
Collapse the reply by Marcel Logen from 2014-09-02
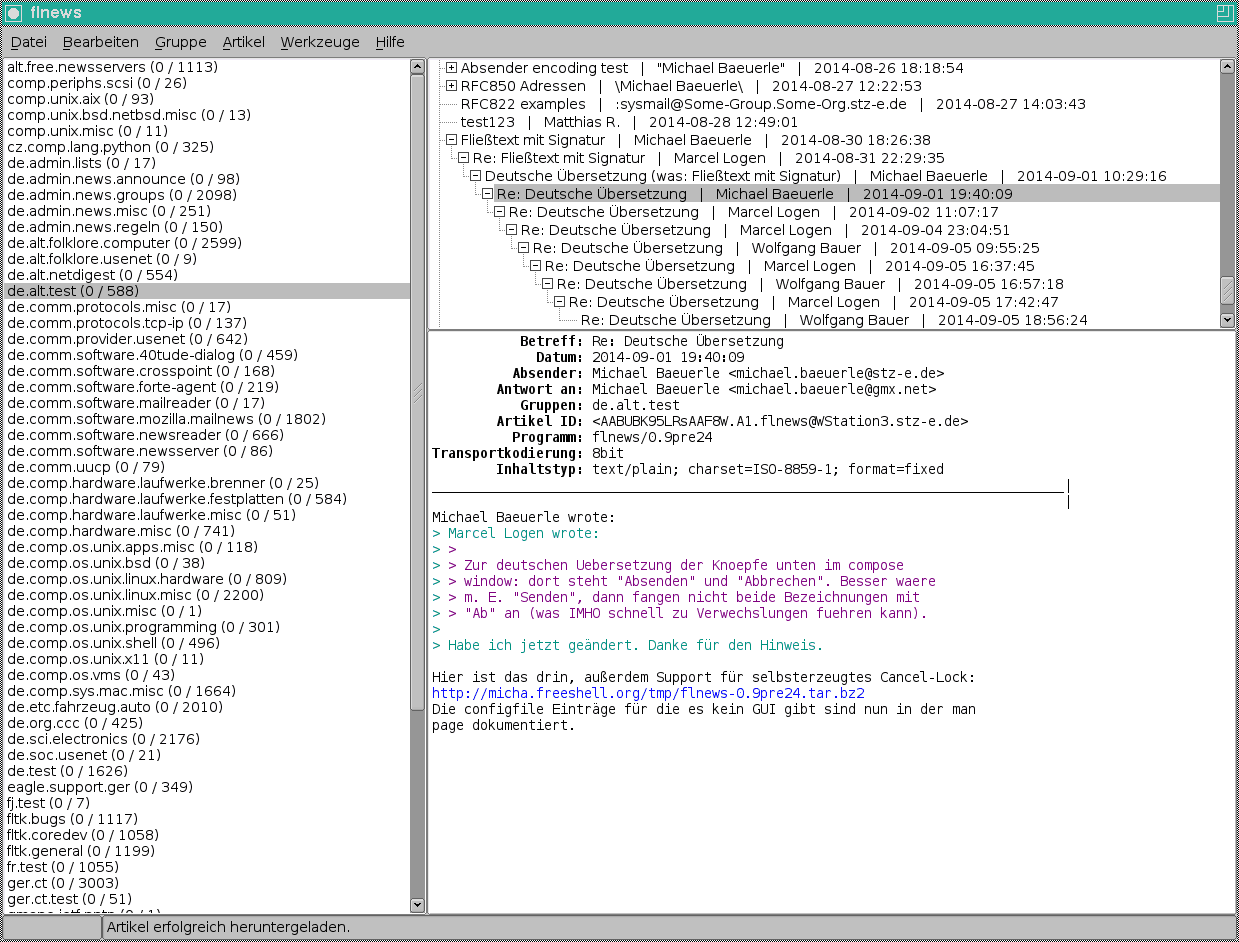(500, 212)
